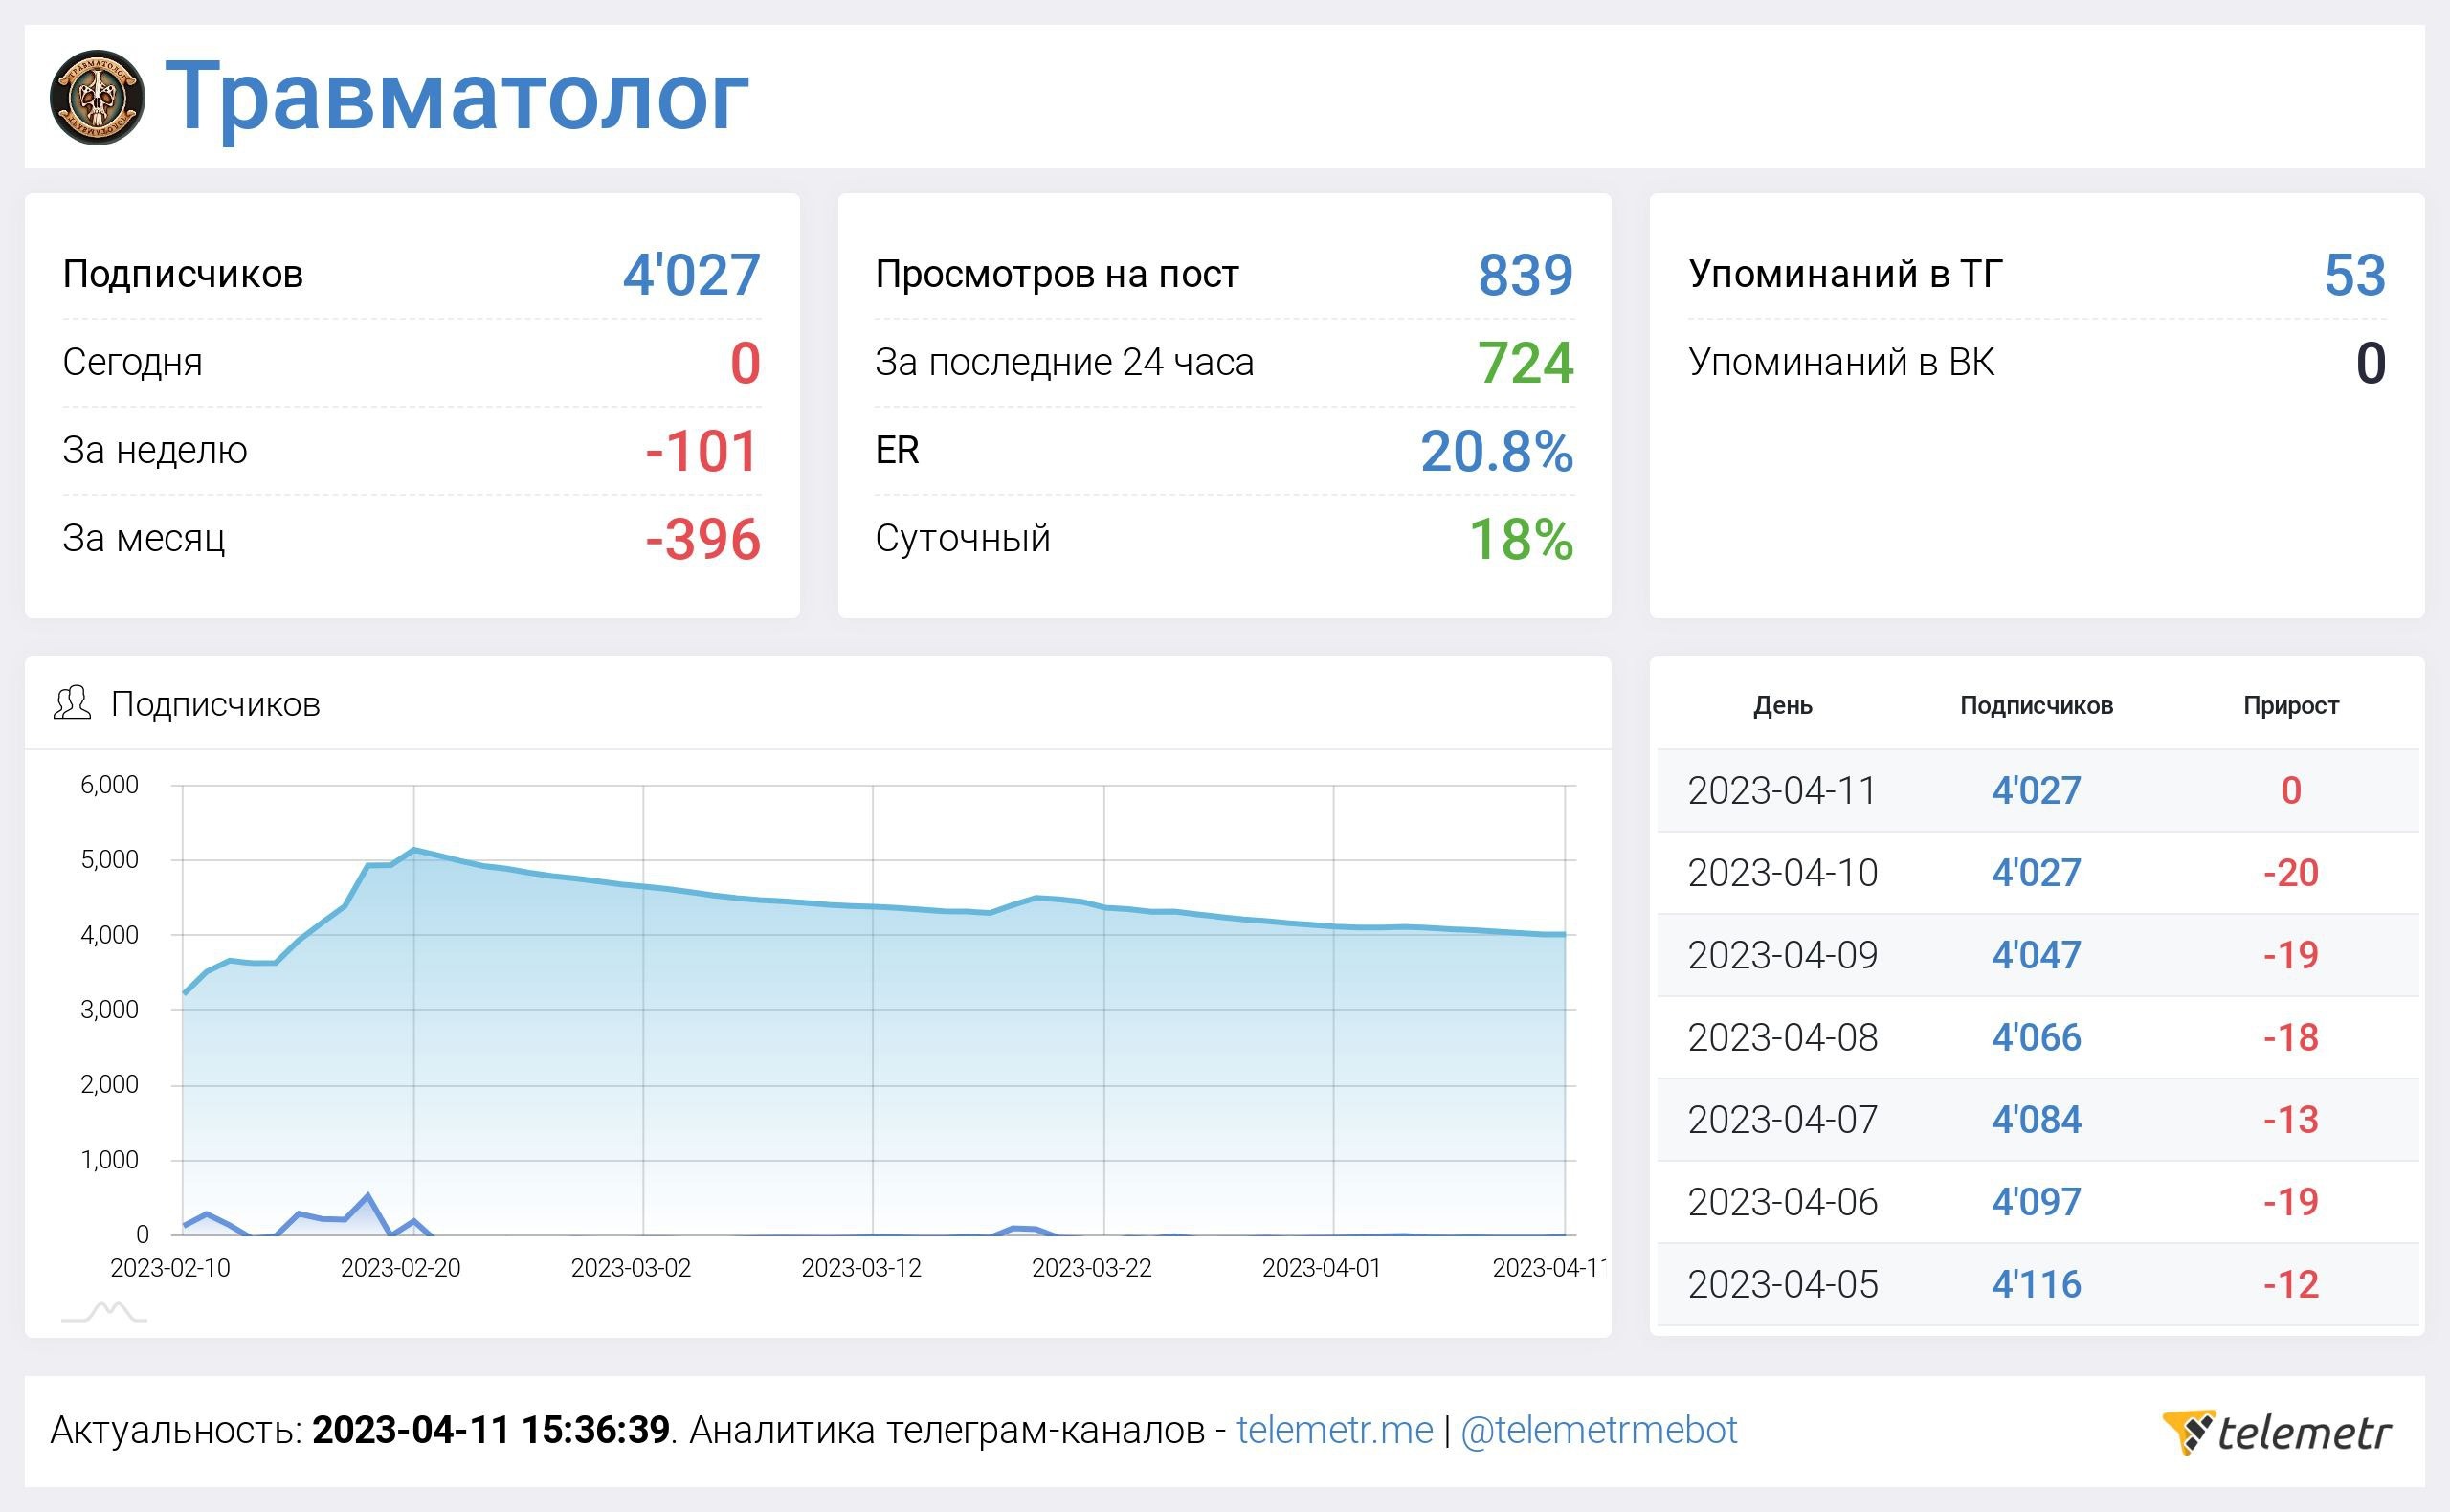
Task: Click the Подписчиков label in first card
Action: pyautogui.click(x=183, y=273)
